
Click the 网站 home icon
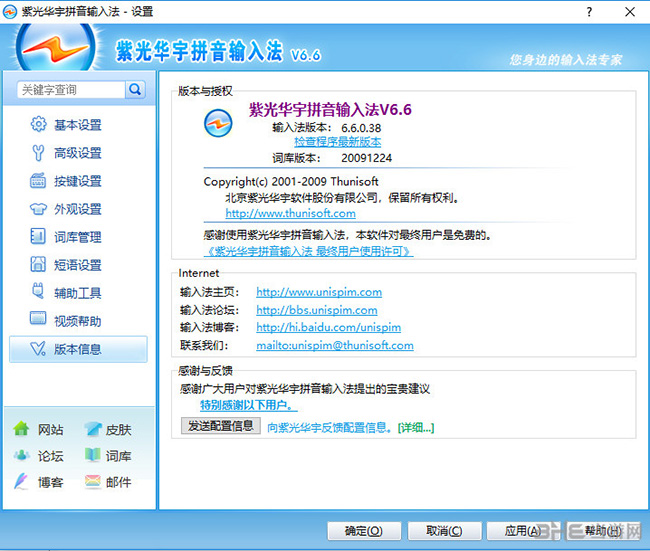[21, 428]
